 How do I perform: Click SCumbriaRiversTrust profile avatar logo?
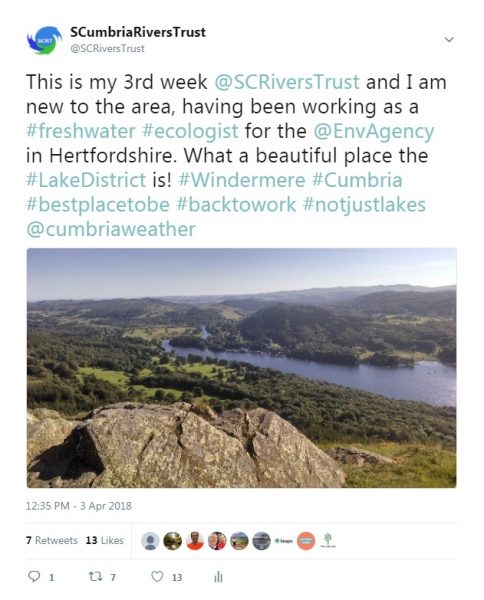pos(44,40)
